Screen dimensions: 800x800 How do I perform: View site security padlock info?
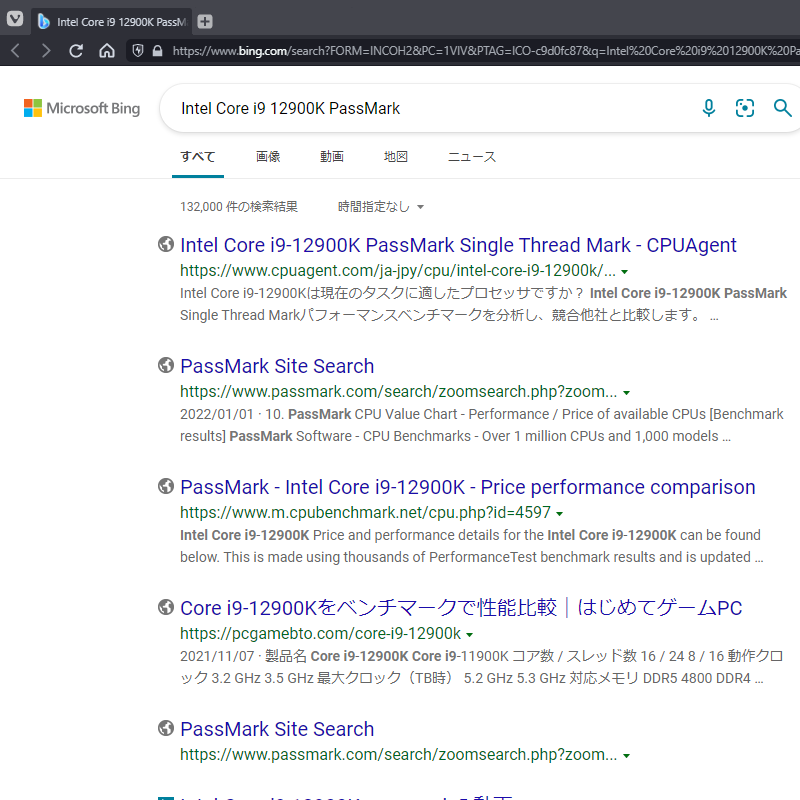[158, 51]
